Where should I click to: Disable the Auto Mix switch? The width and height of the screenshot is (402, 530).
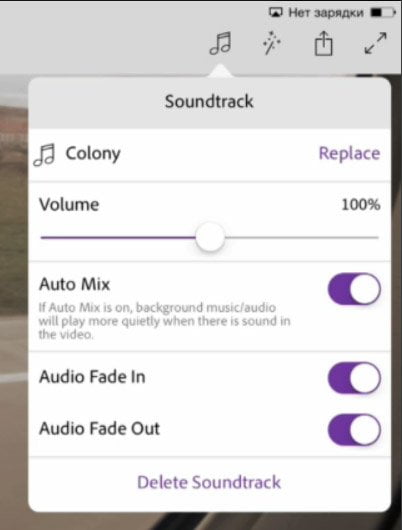pyautogui.click(x=354, y=289)
